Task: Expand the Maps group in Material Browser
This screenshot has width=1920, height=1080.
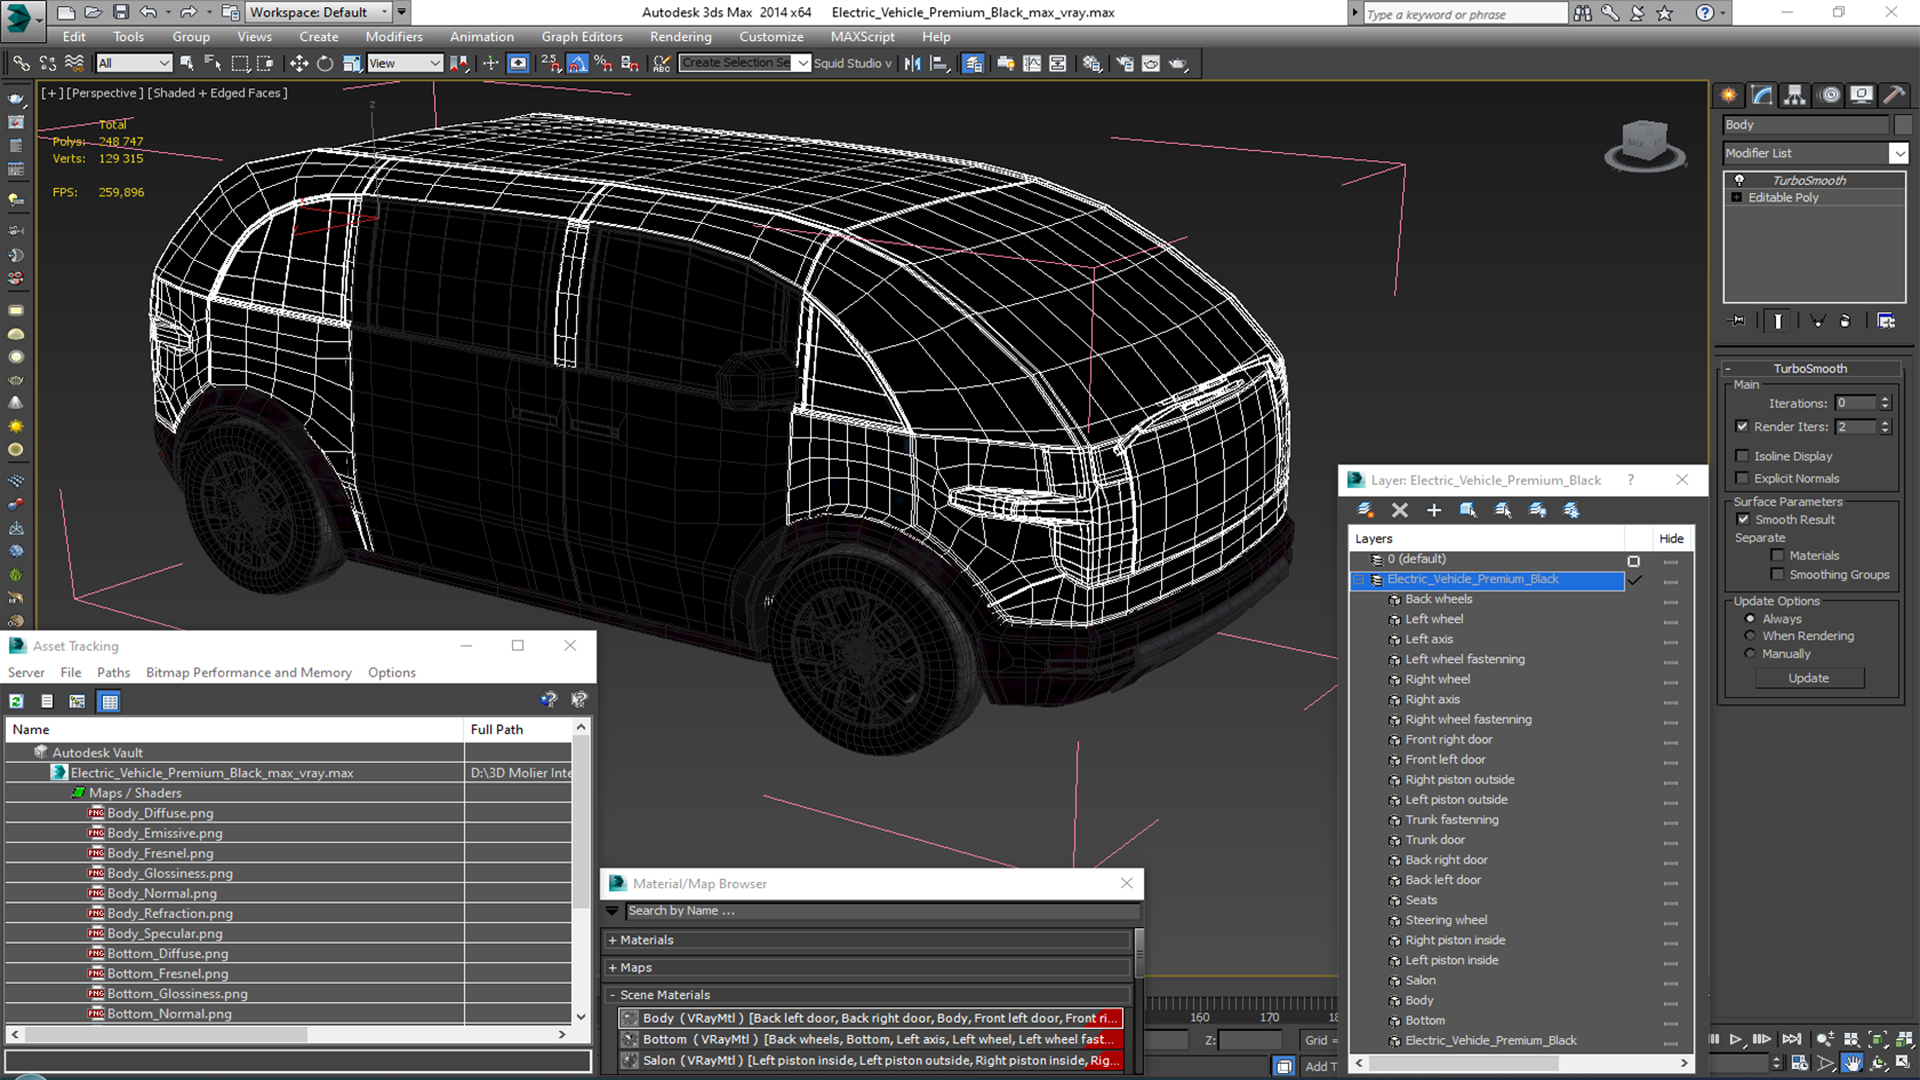Action: pos(612,968)
